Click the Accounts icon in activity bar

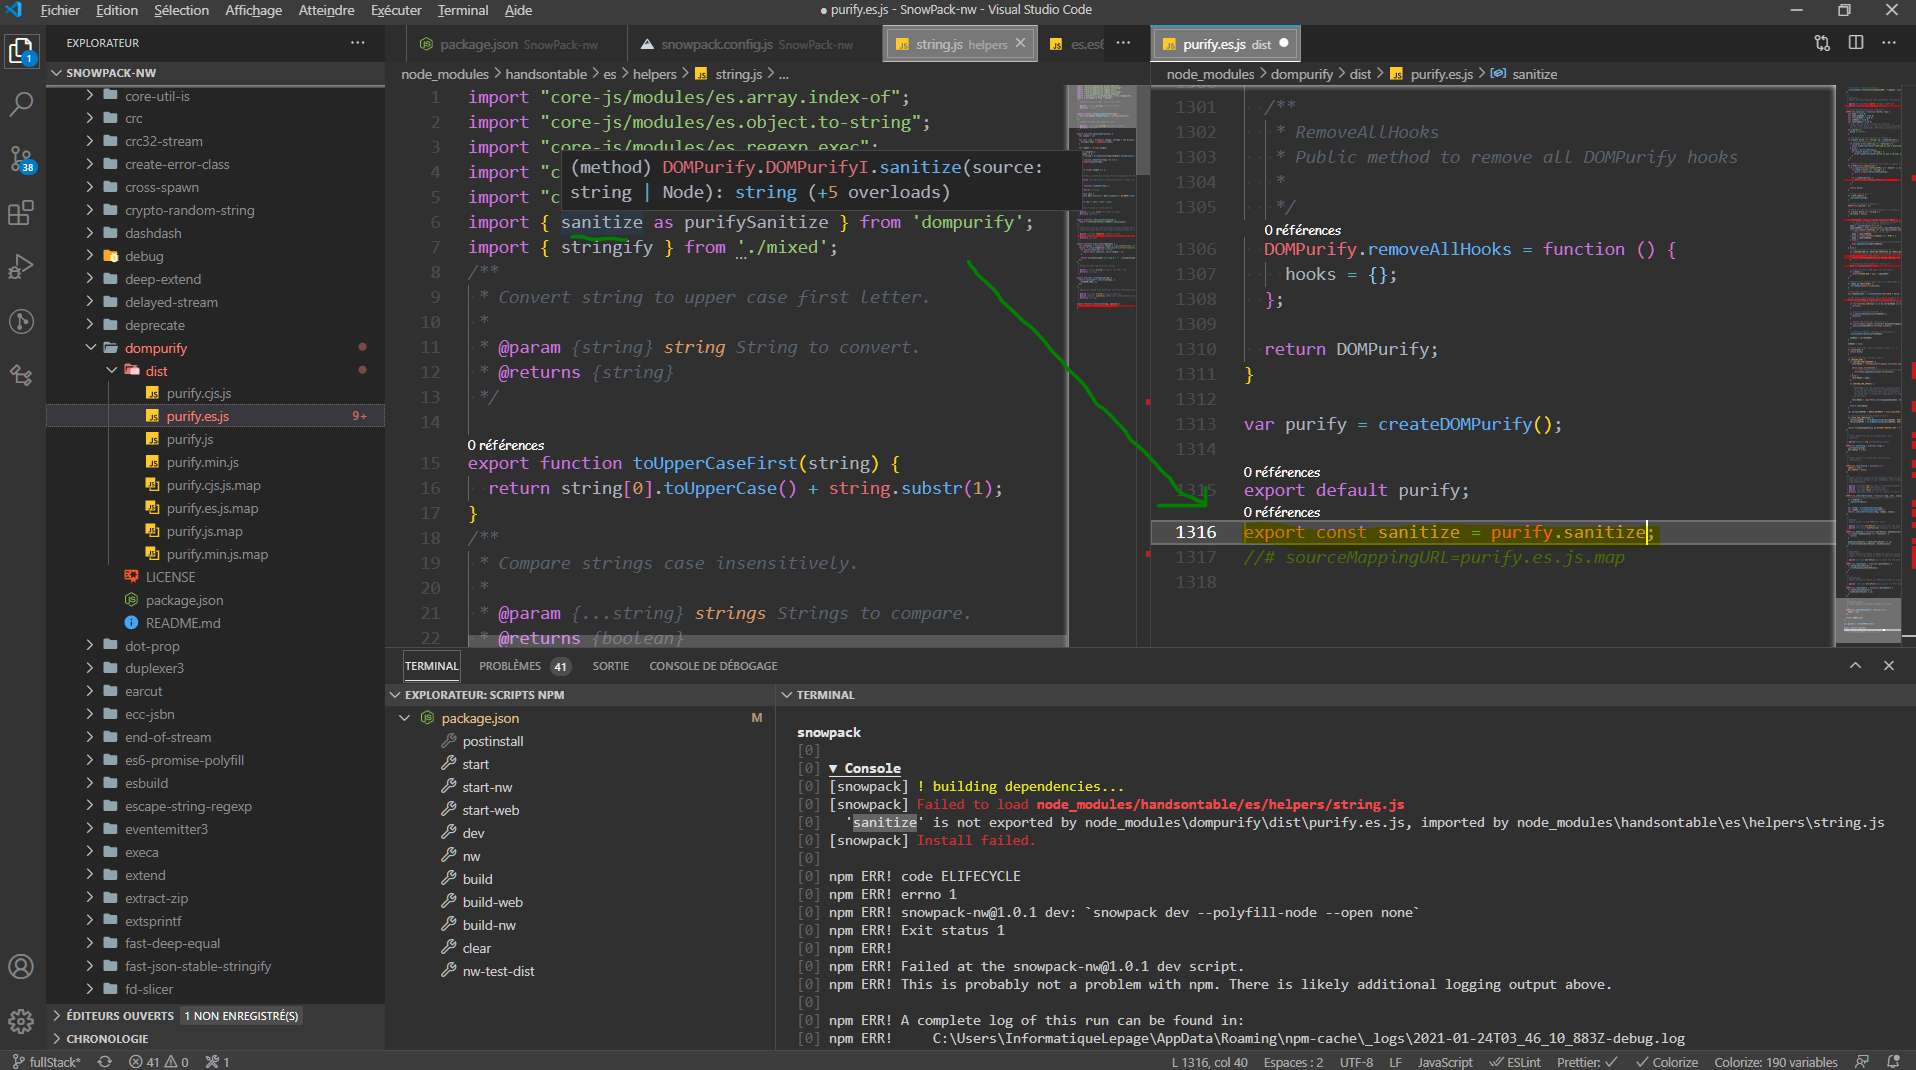click(21, 967)
